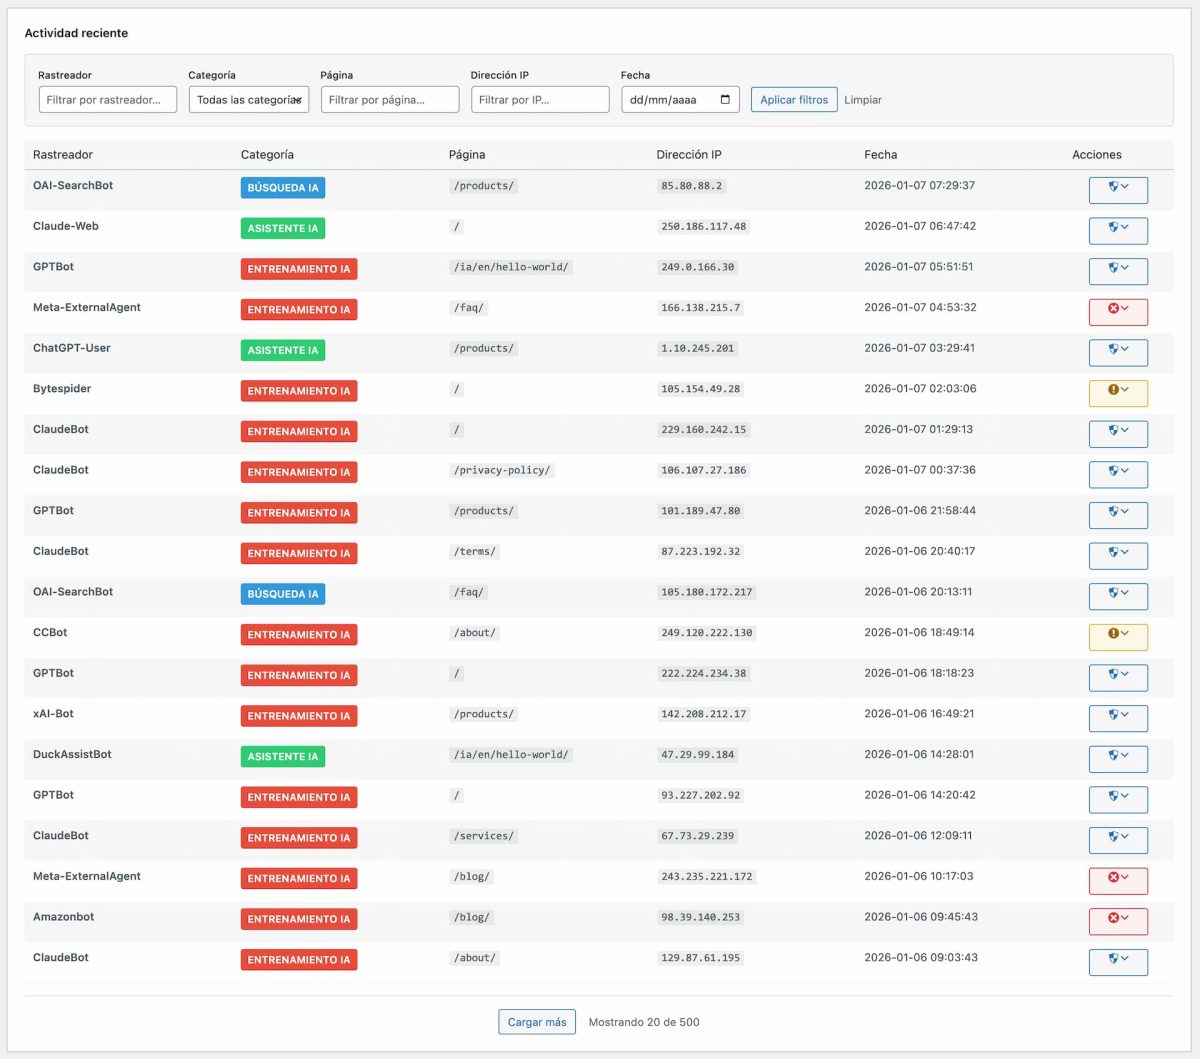Click blocked action icon in Amazonbot row

[x=1113, y=919]
